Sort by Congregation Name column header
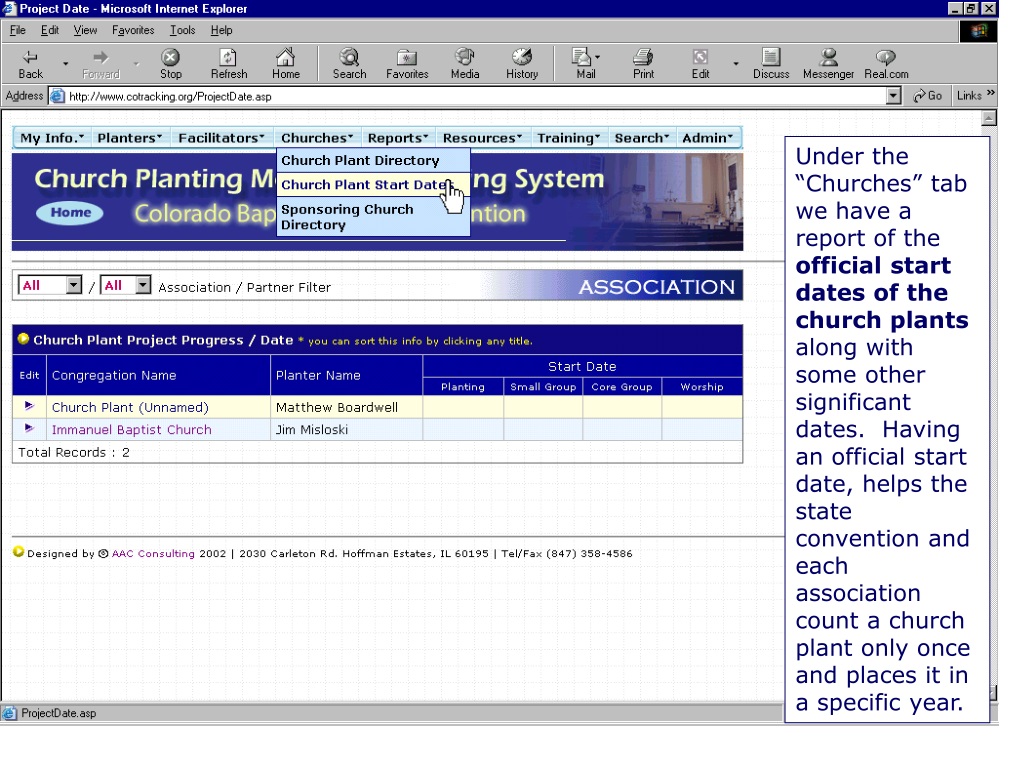 point(114,376)
